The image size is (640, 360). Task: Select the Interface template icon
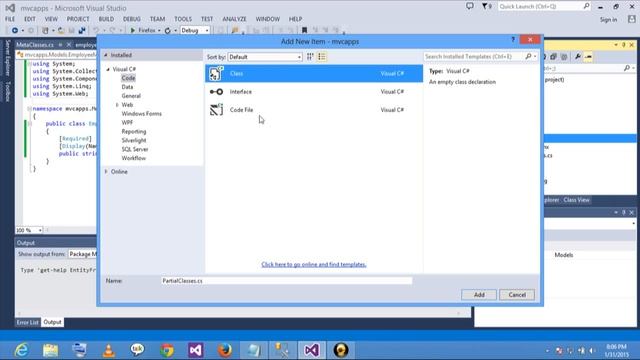tap(216, 92)
